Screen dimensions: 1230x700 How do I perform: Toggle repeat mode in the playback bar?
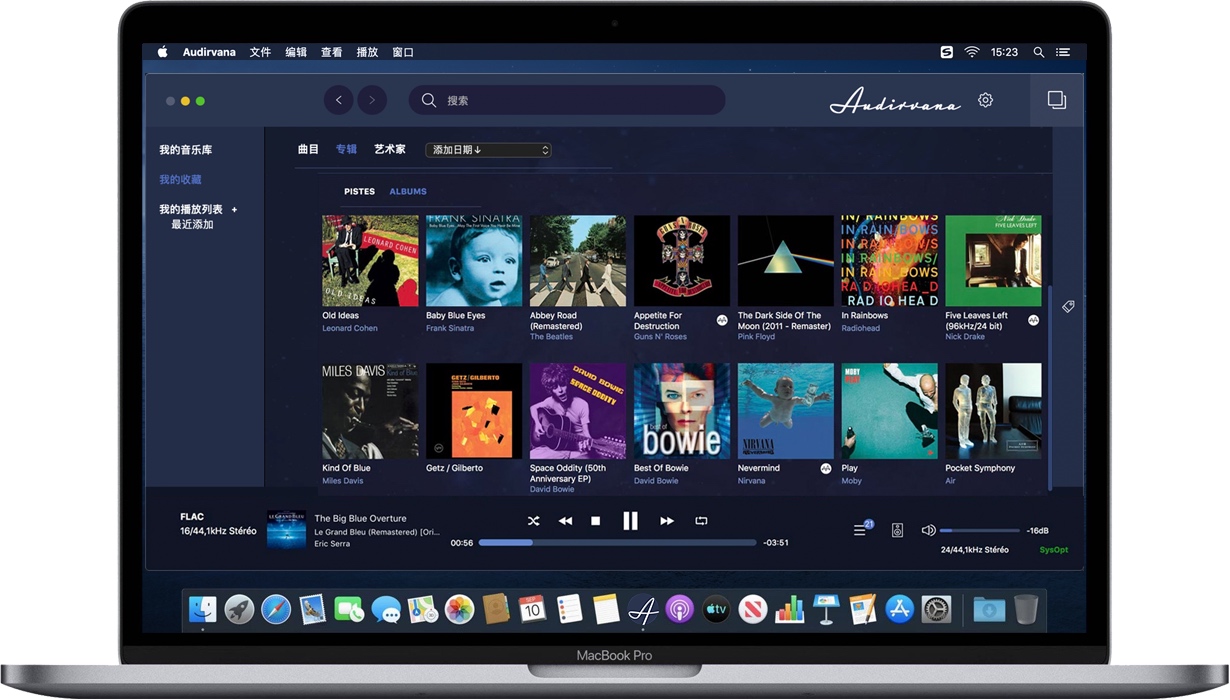click(701, 520)
